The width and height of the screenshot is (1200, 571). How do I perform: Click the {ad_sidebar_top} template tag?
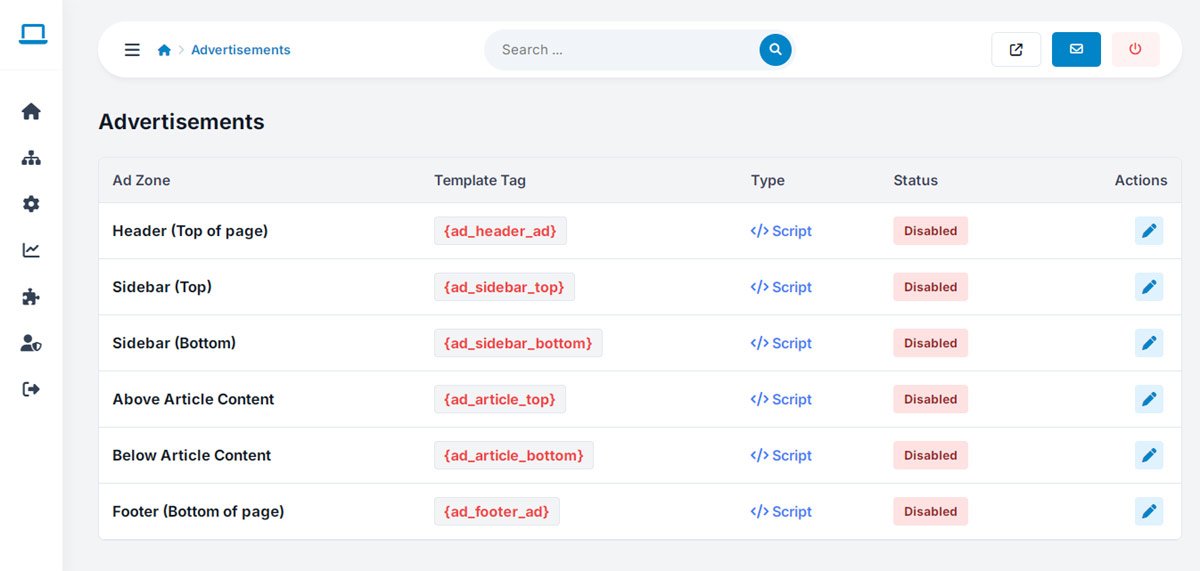(504, 287)
